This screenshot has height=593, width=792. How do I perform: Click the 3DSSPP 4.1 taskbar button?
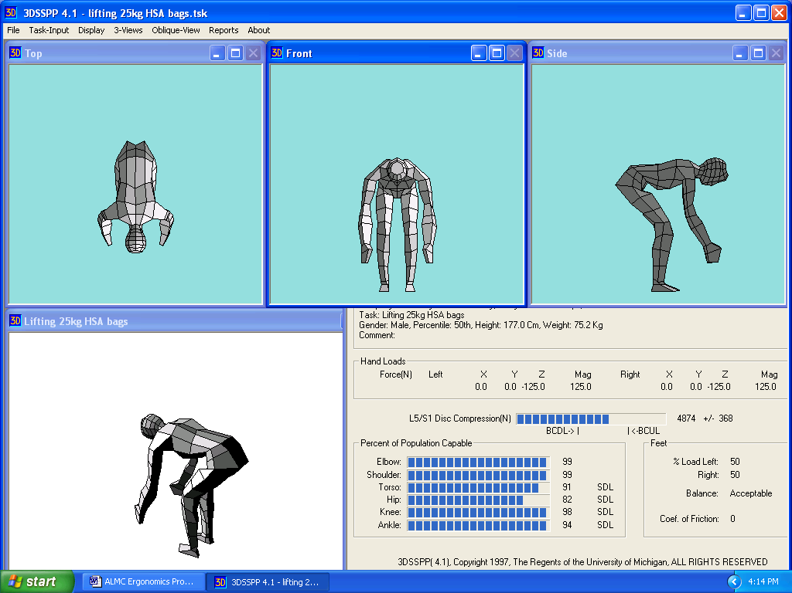tap(268, 582)
